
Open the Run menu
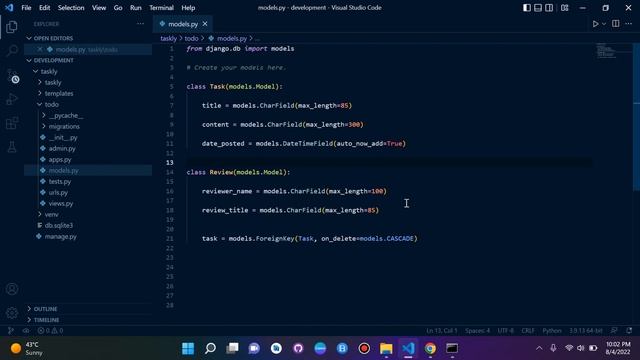click(x=136, y=8)
